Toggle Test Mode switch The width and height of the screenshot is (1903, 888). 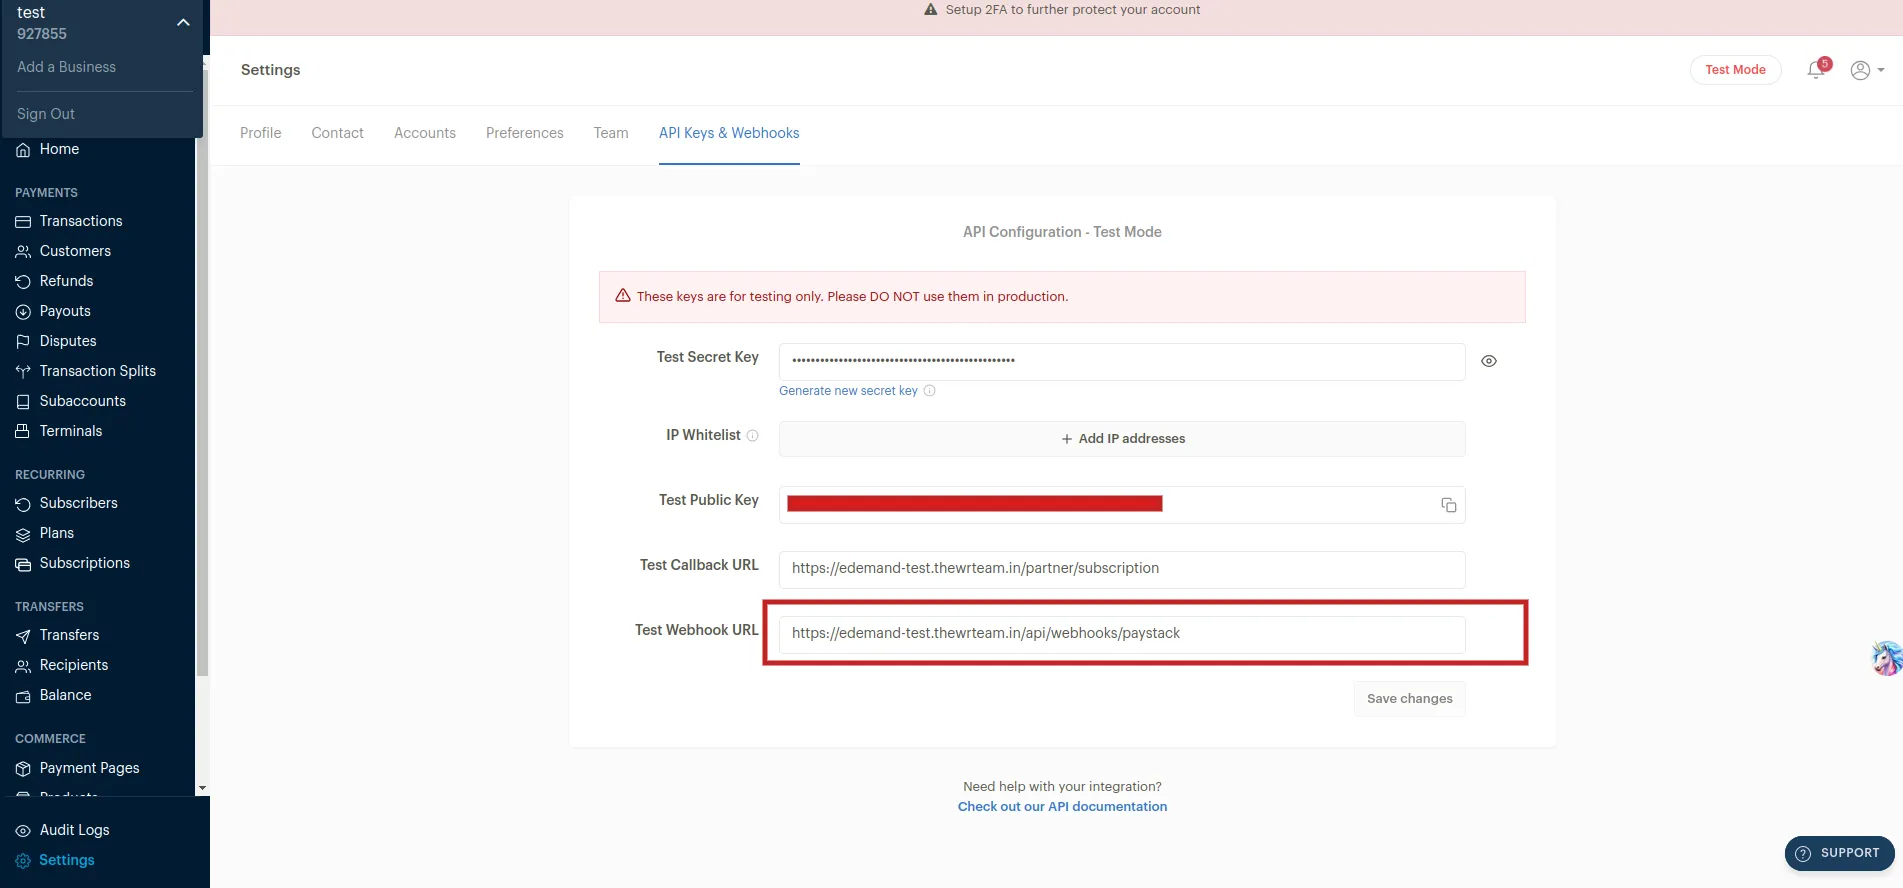tap(1735, 70)
